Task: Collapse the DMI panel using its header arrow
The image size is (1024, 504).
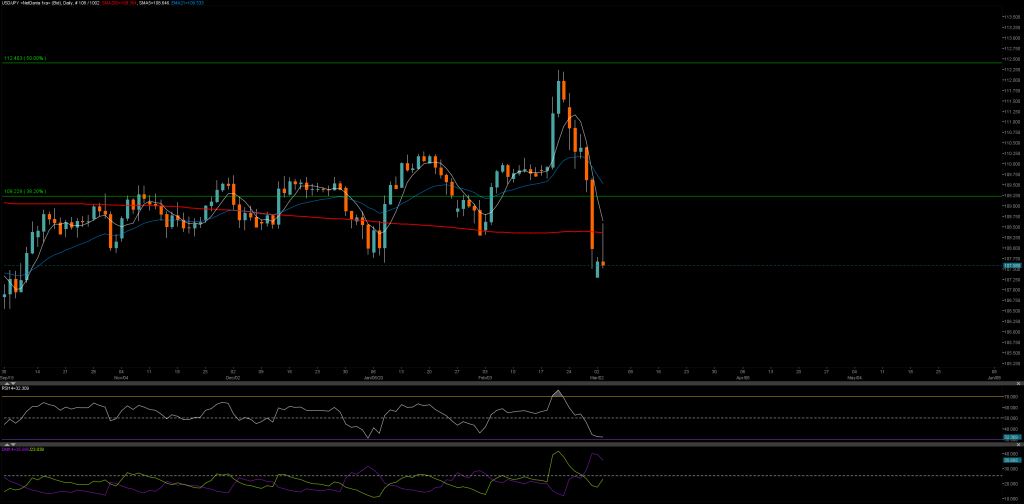Action: tap(5, 445)
